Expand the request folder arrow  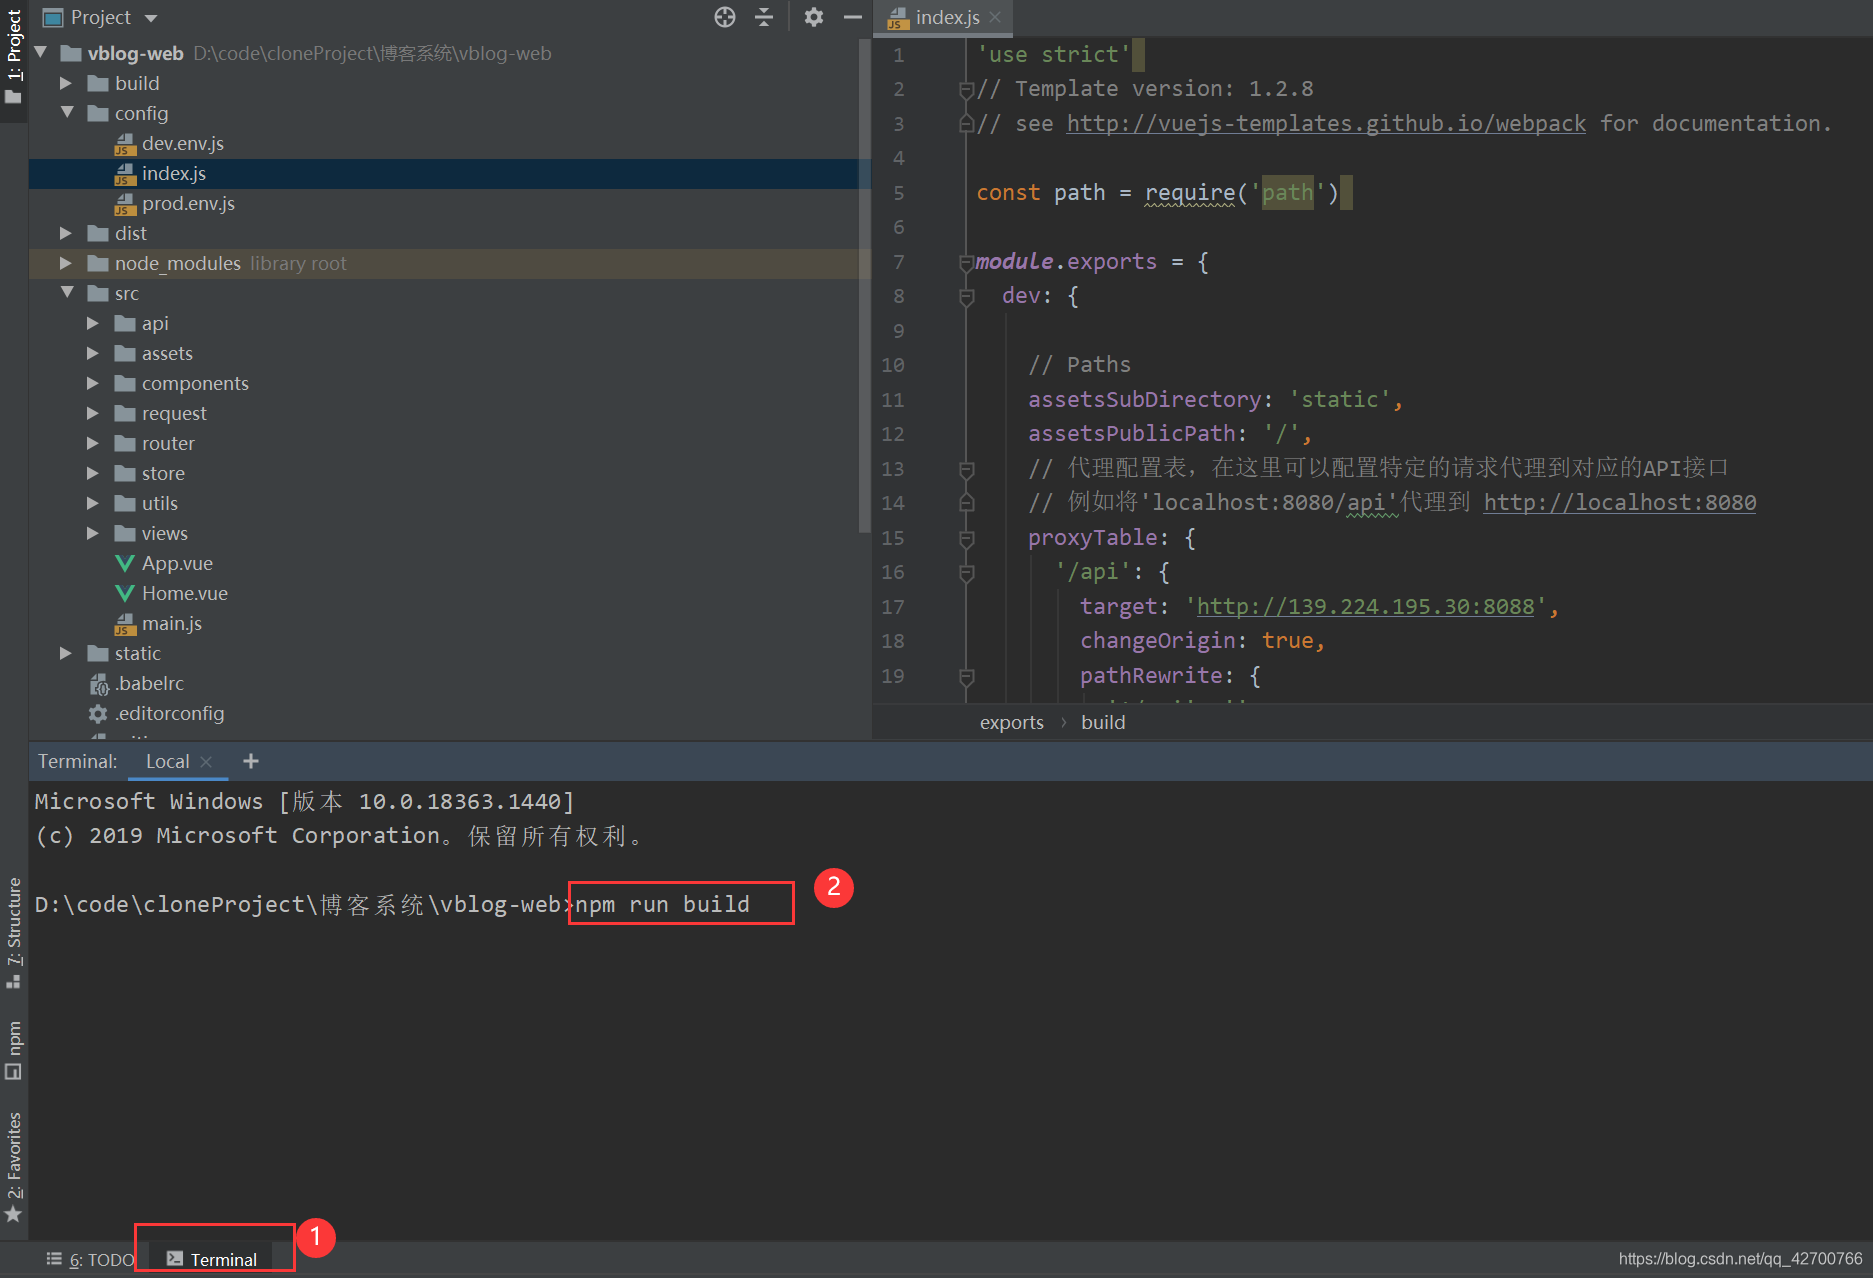click(93, 413)
